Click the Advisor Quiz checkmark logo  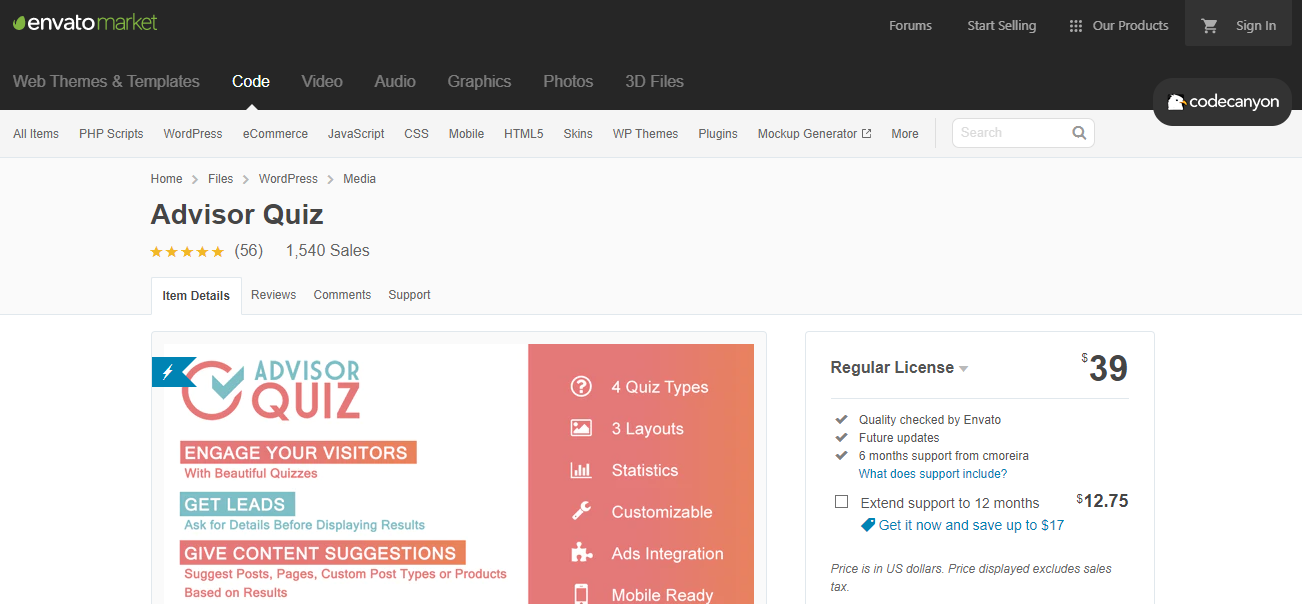[211, 389]
